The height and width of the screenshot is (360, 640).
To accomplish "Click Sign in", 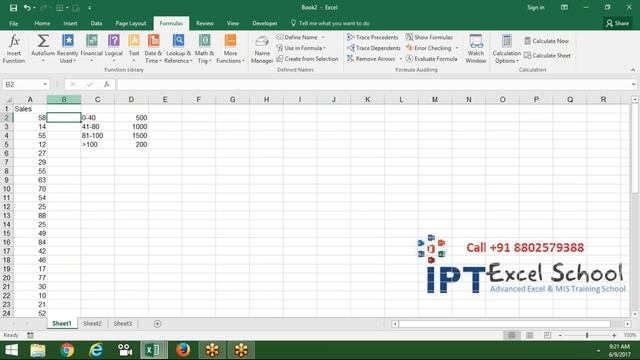I will pos(536,7).
